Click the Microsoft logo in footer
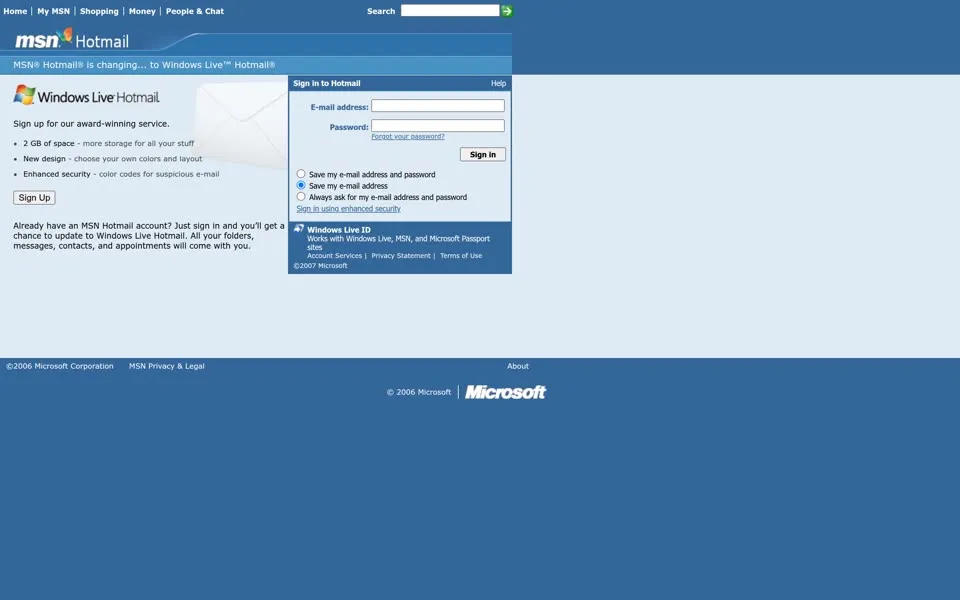This screenshot has width=960, height=600. pyautogui.click(x=505, y=392)
